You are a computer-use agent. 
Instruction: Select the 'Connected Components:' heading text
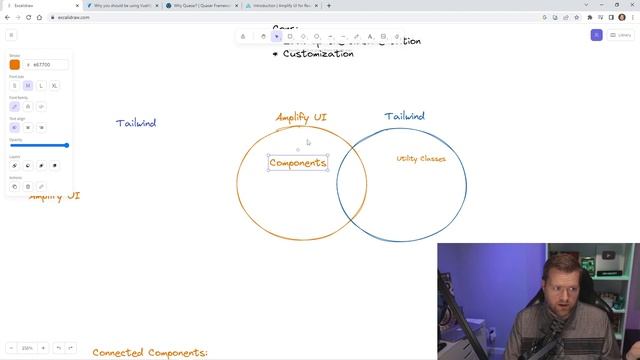(x=150, y=353)
